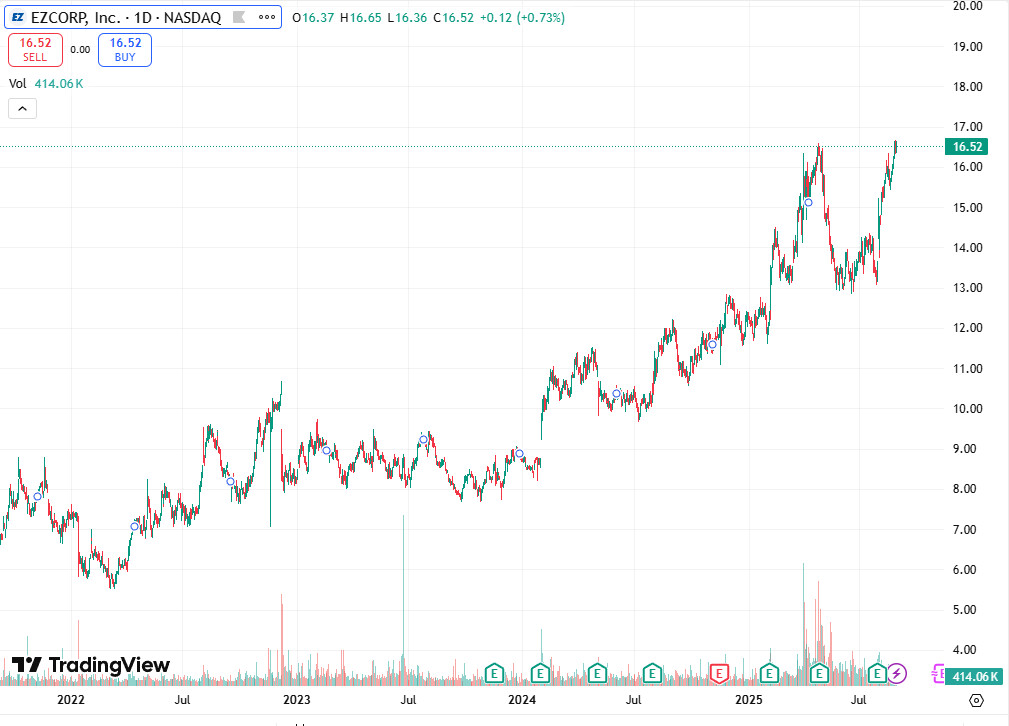
Task: Click the 18.00 price axis label
Action: click(968, 87)
